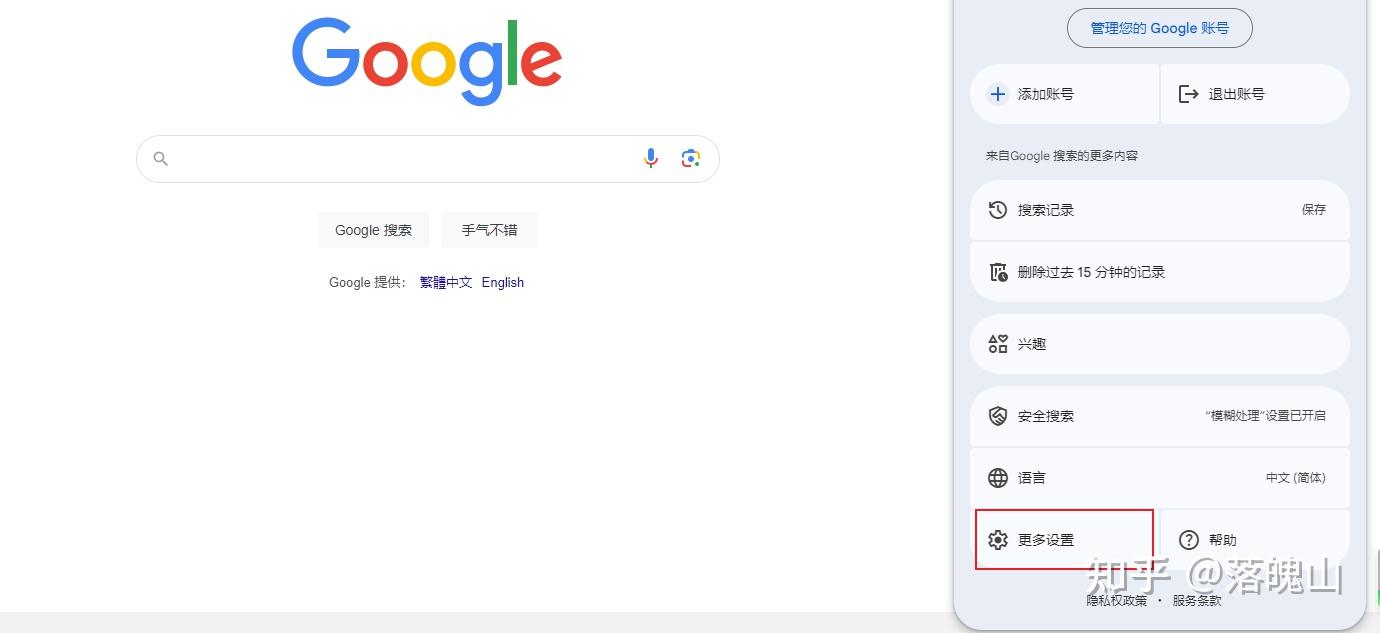Switch language via English link
The image size is (1380, 633).
[x=503, y=282]
